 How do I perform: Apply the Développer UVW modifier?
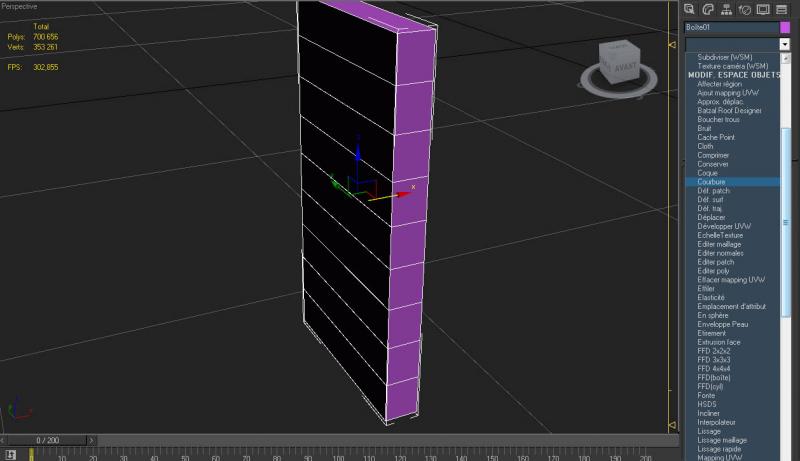click(x=724, y=226)
